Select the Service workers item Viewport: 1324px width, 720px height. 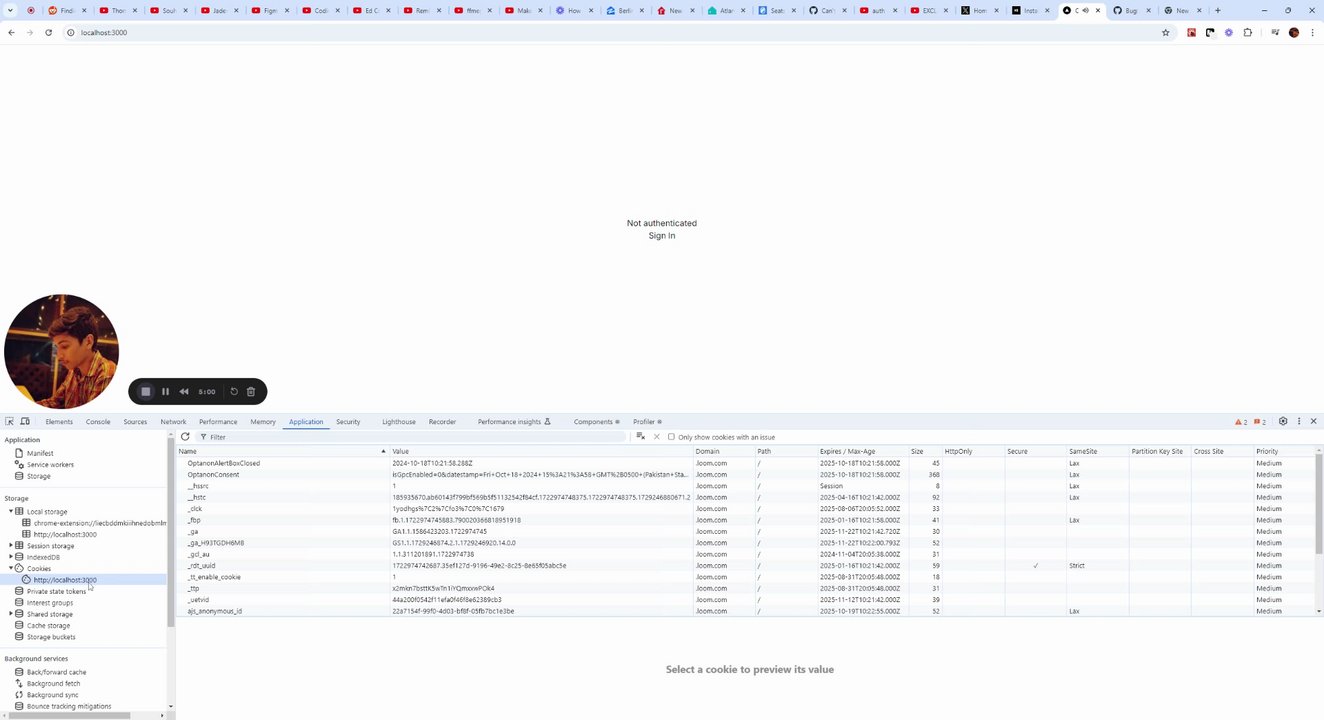point(50,465)
